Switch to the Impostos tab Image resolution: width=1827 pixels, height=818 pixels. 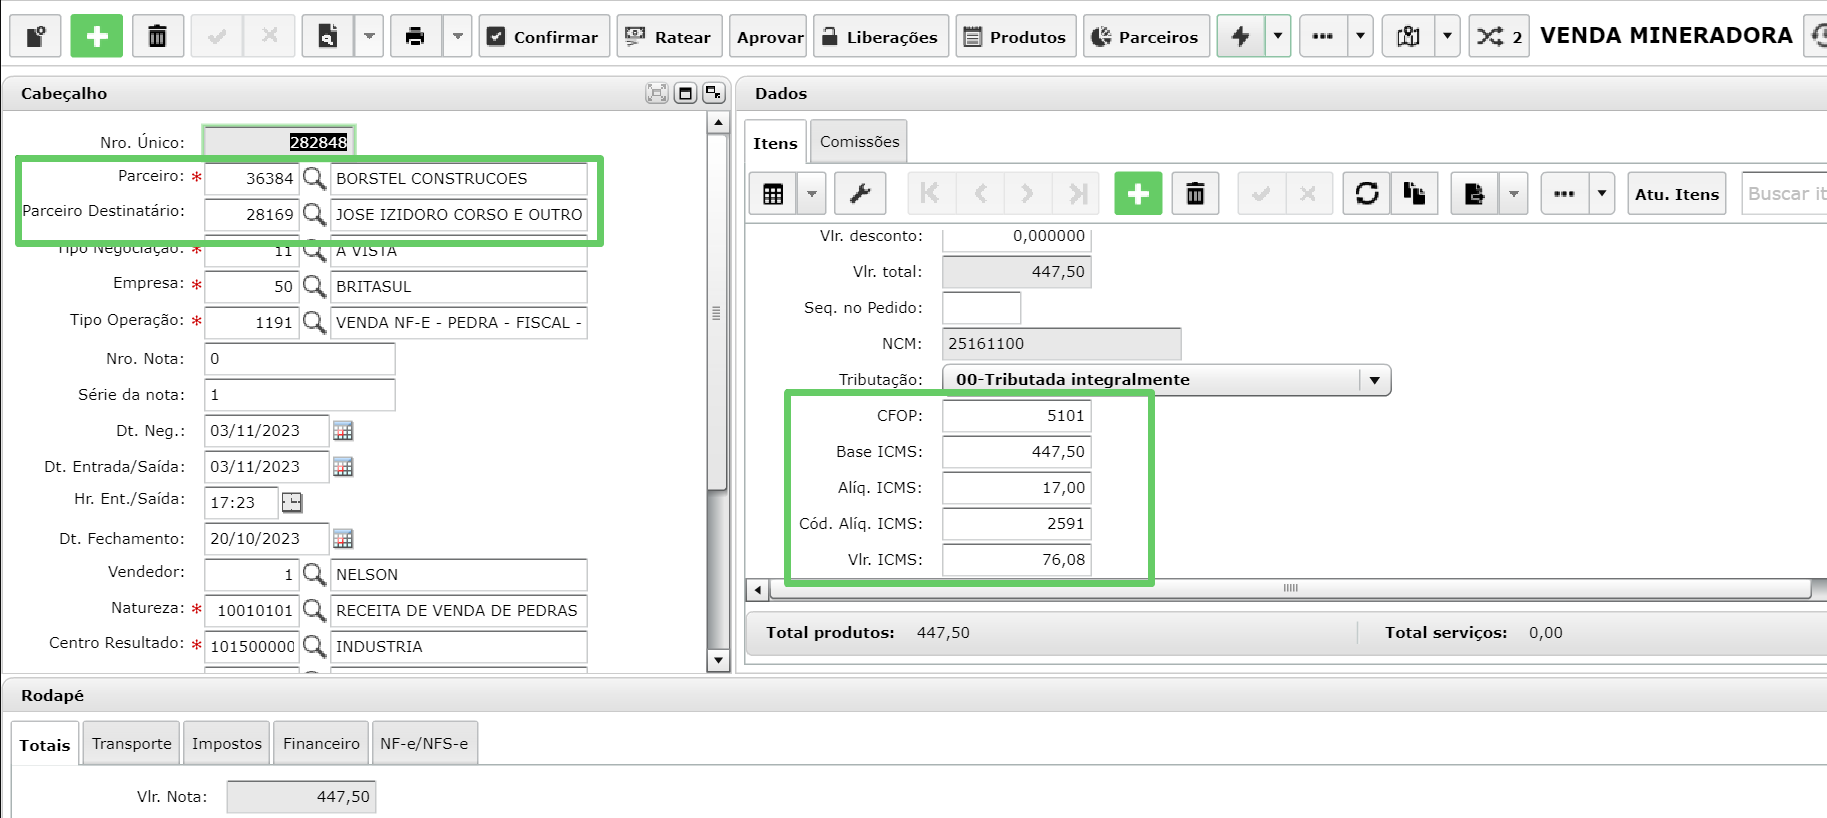click(227, 743)
